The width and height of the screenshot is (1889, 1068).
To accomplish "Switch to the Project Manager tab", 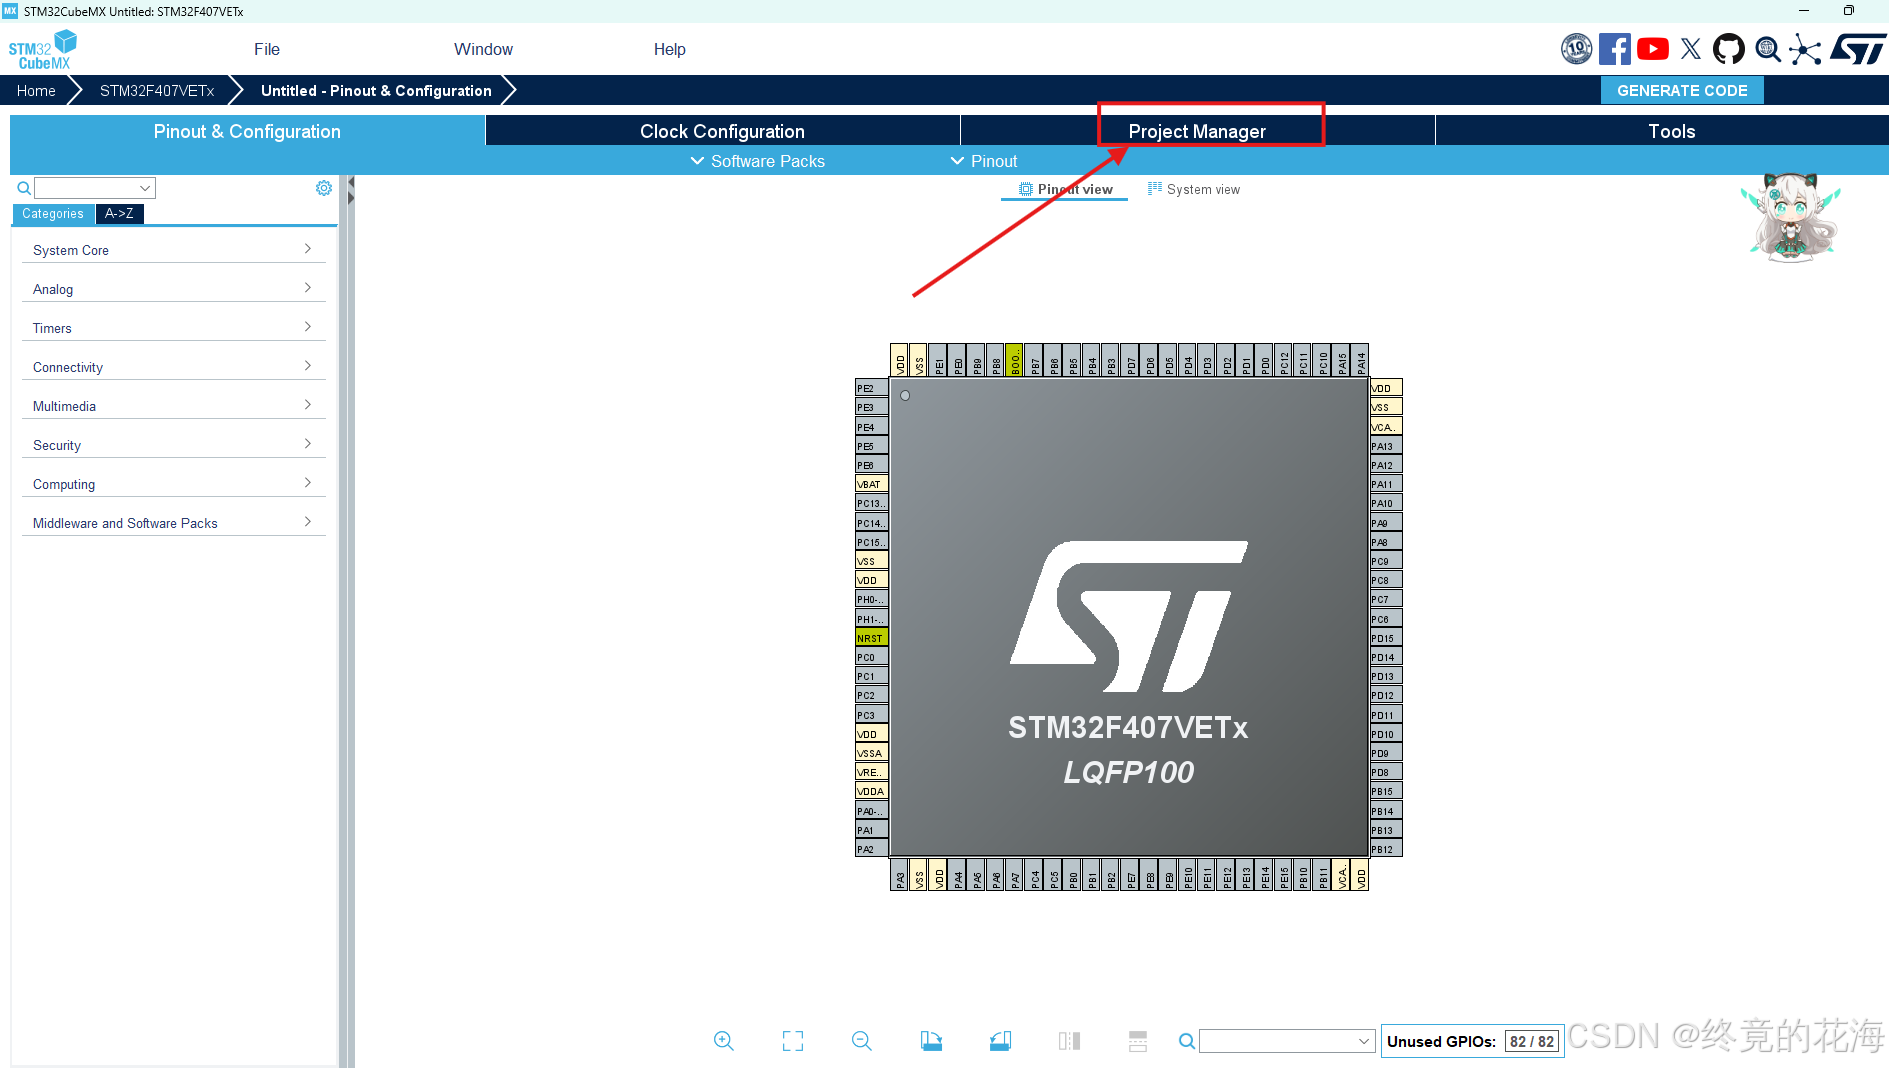I will pyautogui.click(x=1197, y=131).
